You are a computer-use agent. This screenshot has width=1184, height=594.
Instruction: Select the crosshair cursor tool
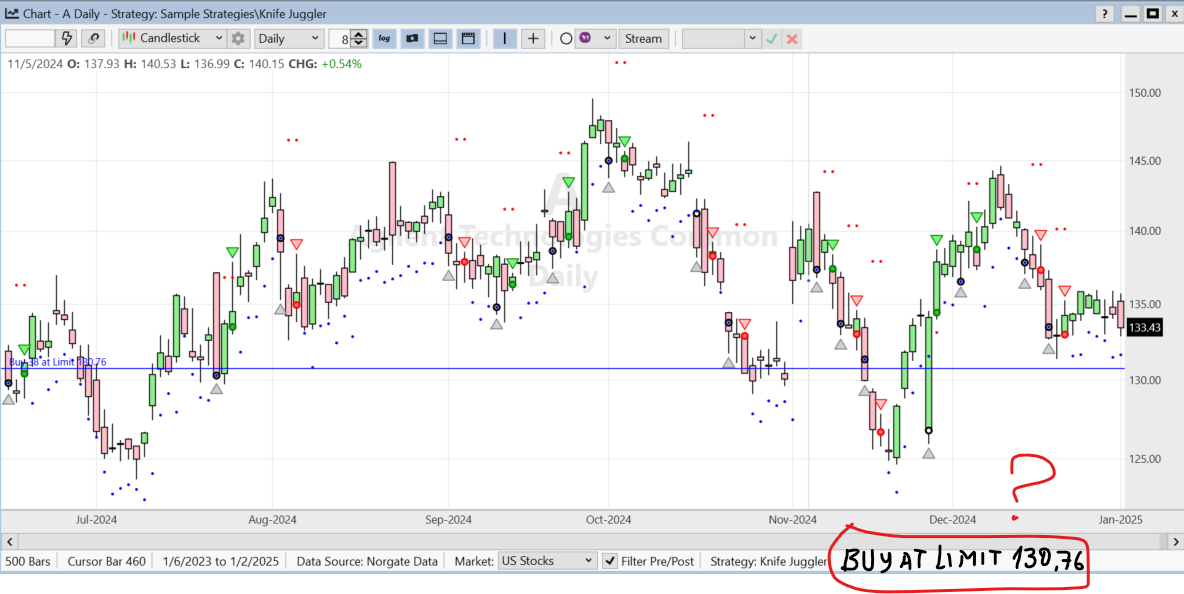click(x=533, y=39)
